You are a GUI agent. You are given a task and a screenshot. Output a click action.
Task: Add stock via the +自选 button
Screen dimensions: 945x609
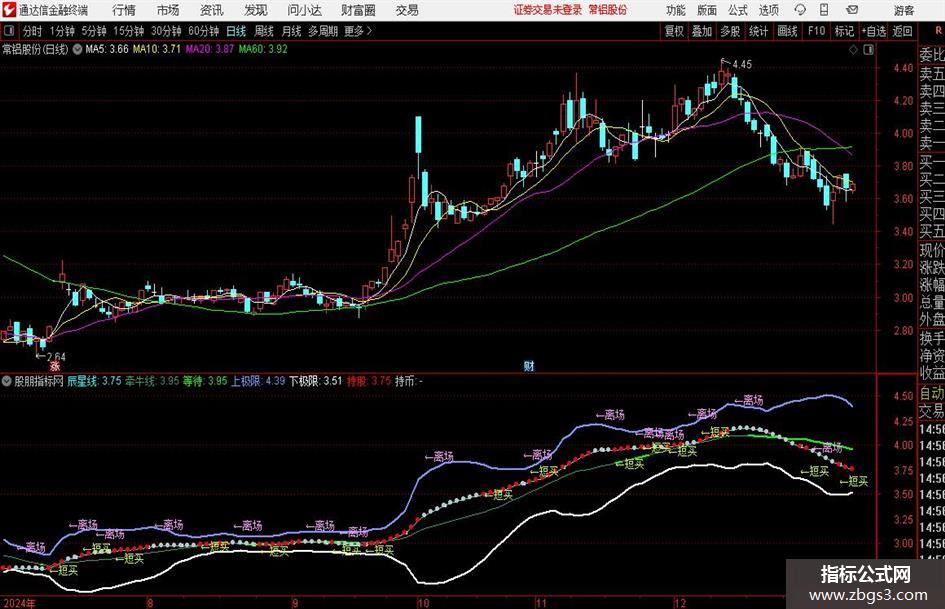[873, 31]
